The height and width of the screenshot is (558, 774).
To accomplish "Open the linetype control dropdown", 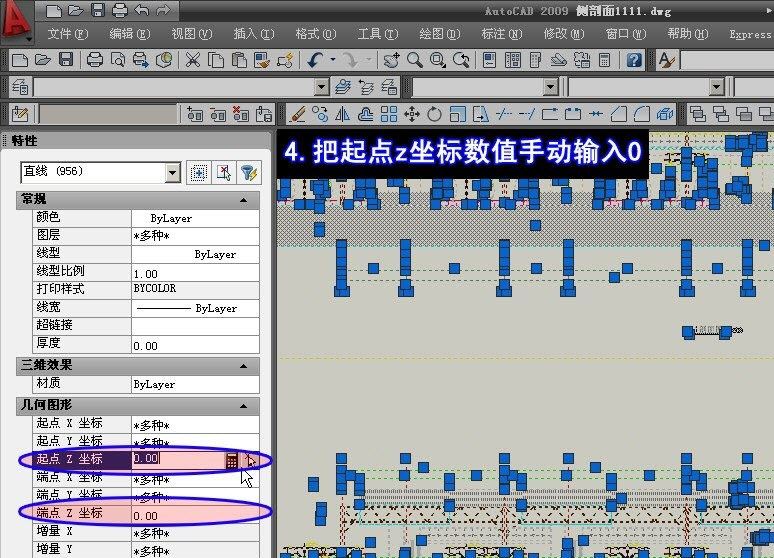I will click(716, 87).
